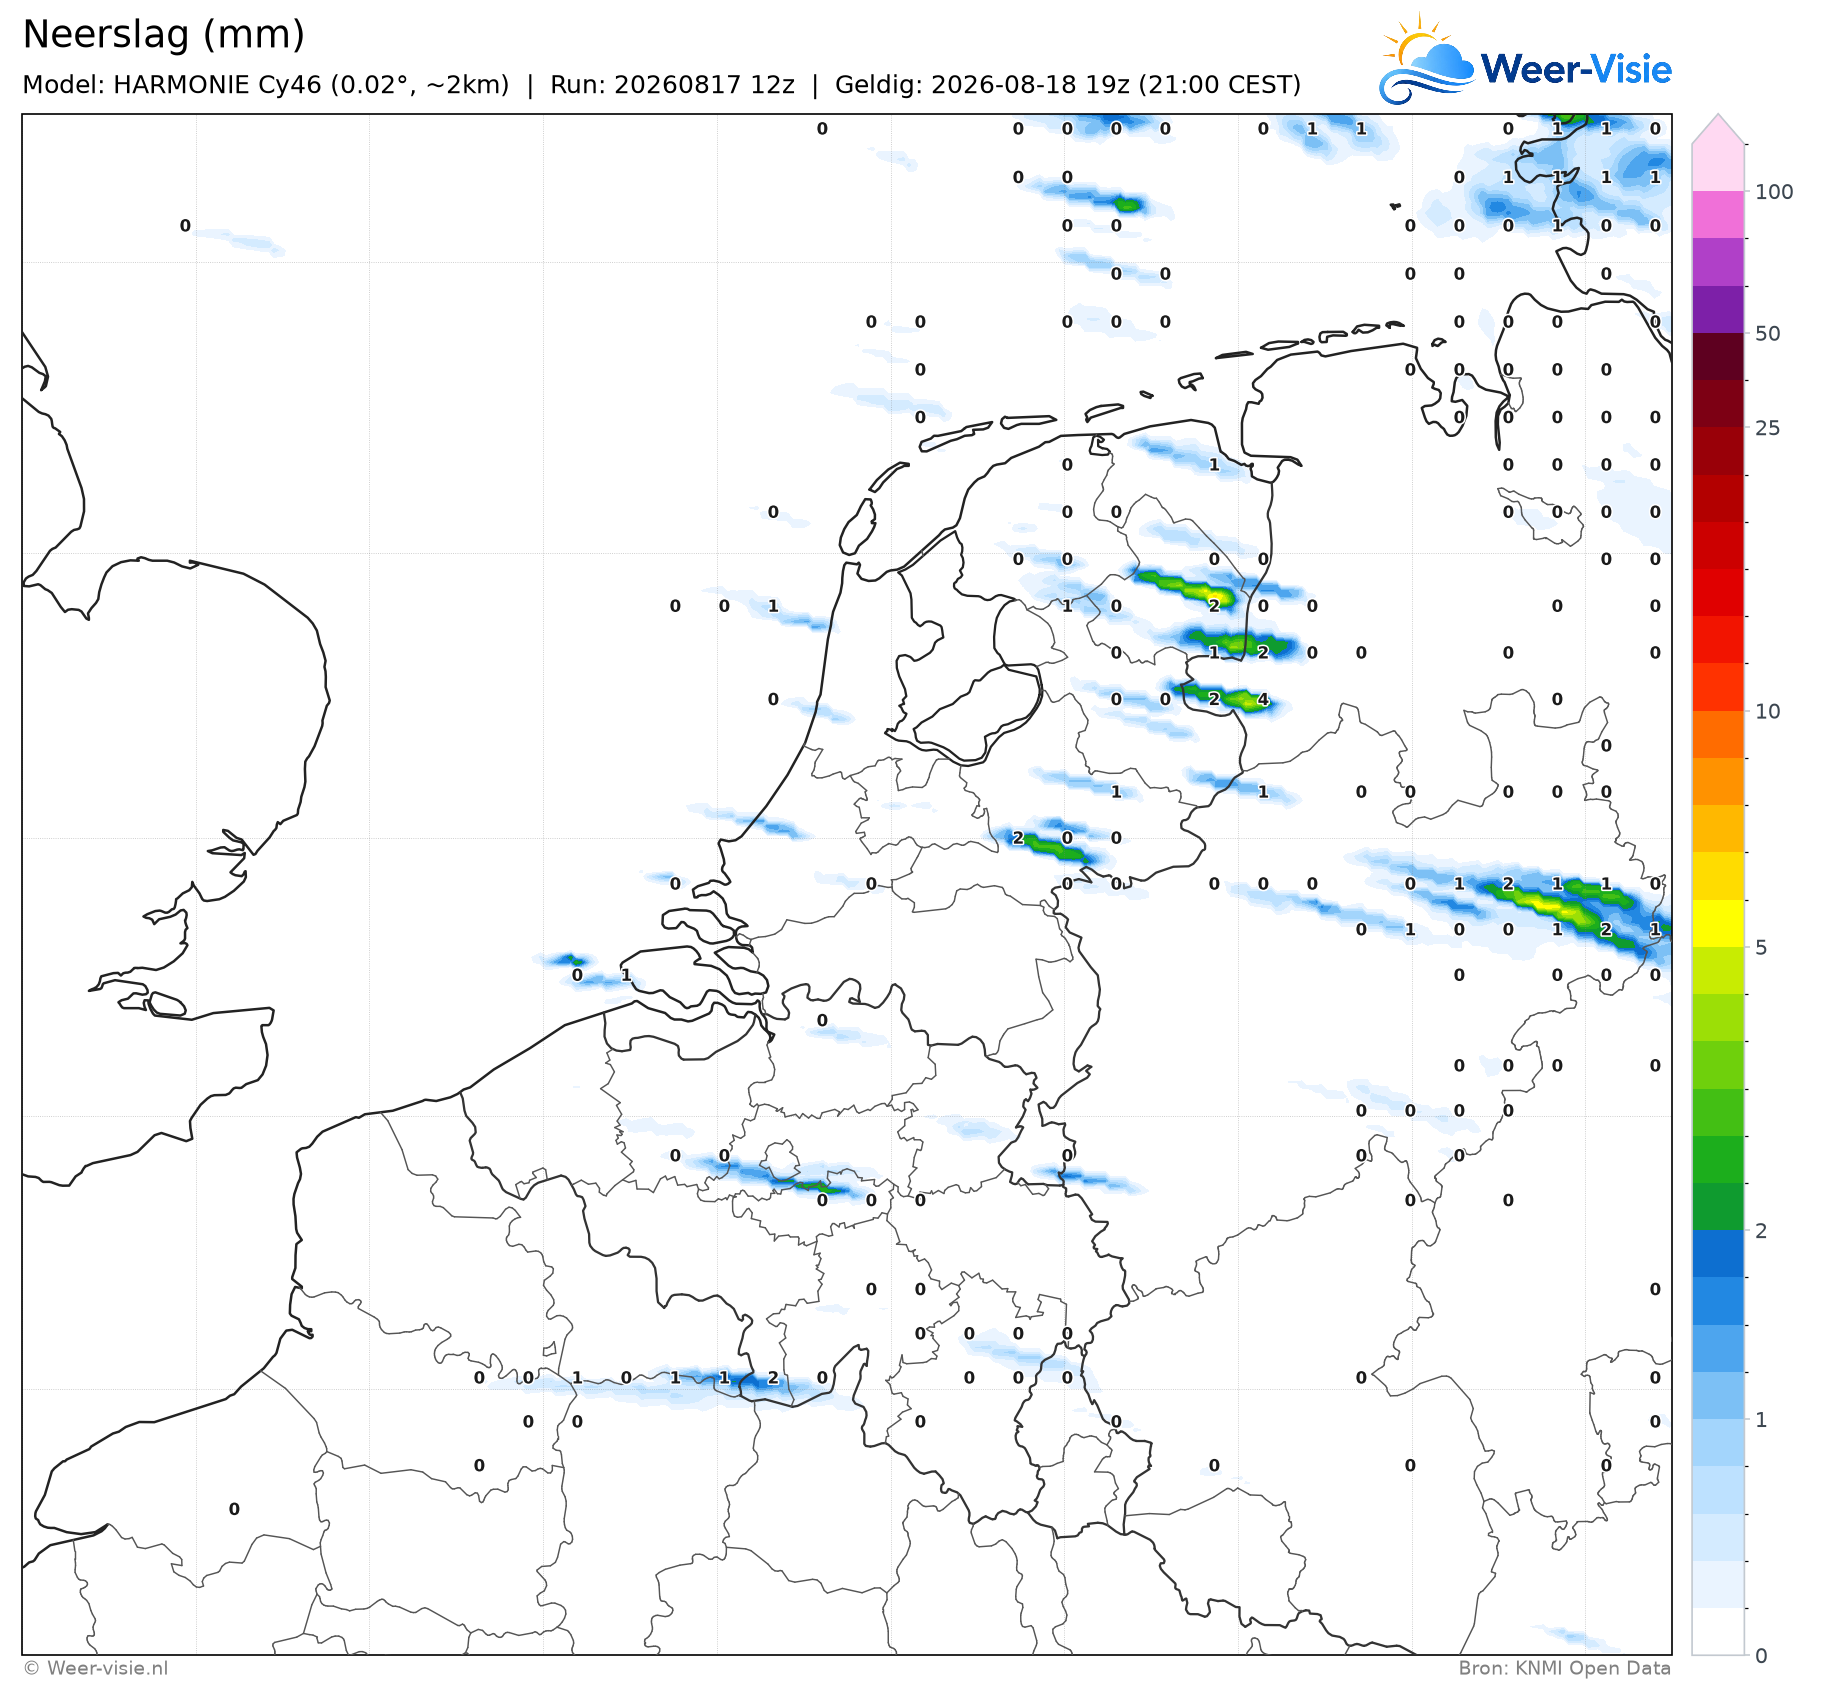The width and height of the screenshot is (1824, 1681).
Task: Click the 100 tick label on colorbar
Action: [x=1774, y=192]
